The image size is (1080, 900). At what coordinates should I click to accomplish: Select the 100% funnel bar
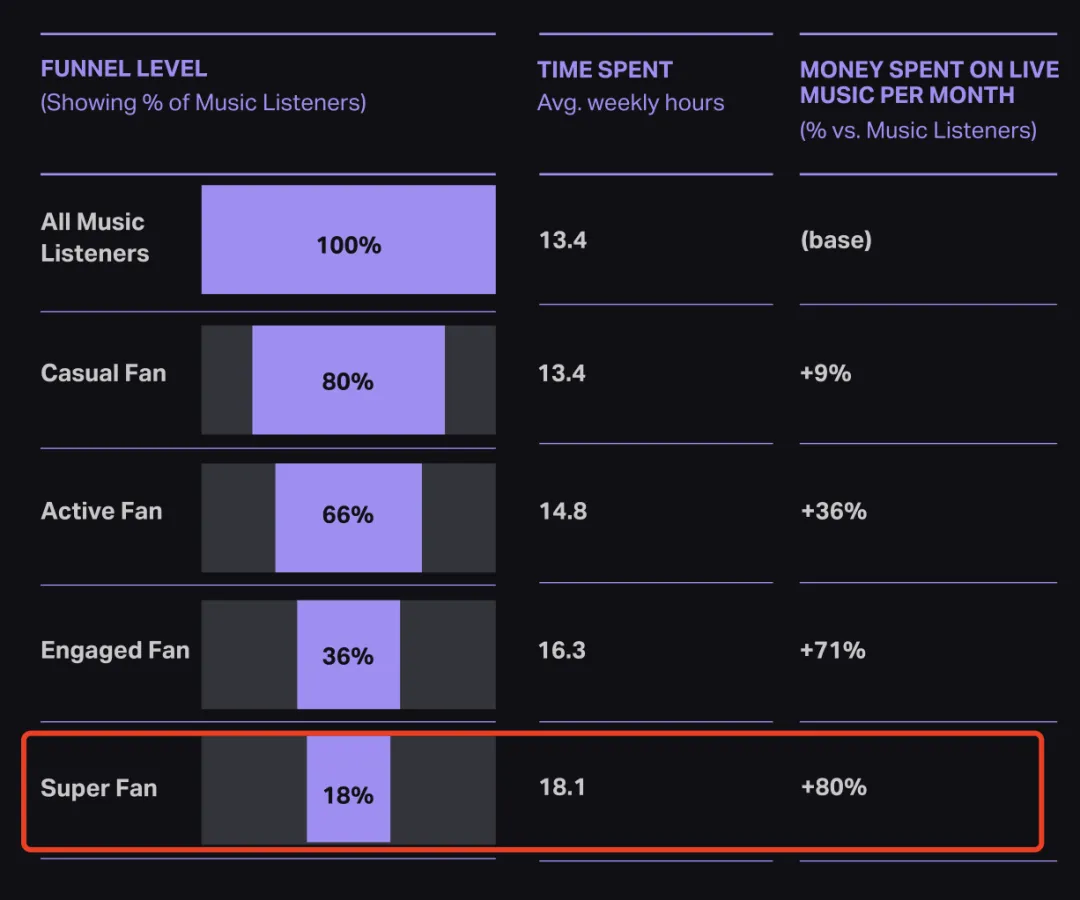[x=348, y=240]
